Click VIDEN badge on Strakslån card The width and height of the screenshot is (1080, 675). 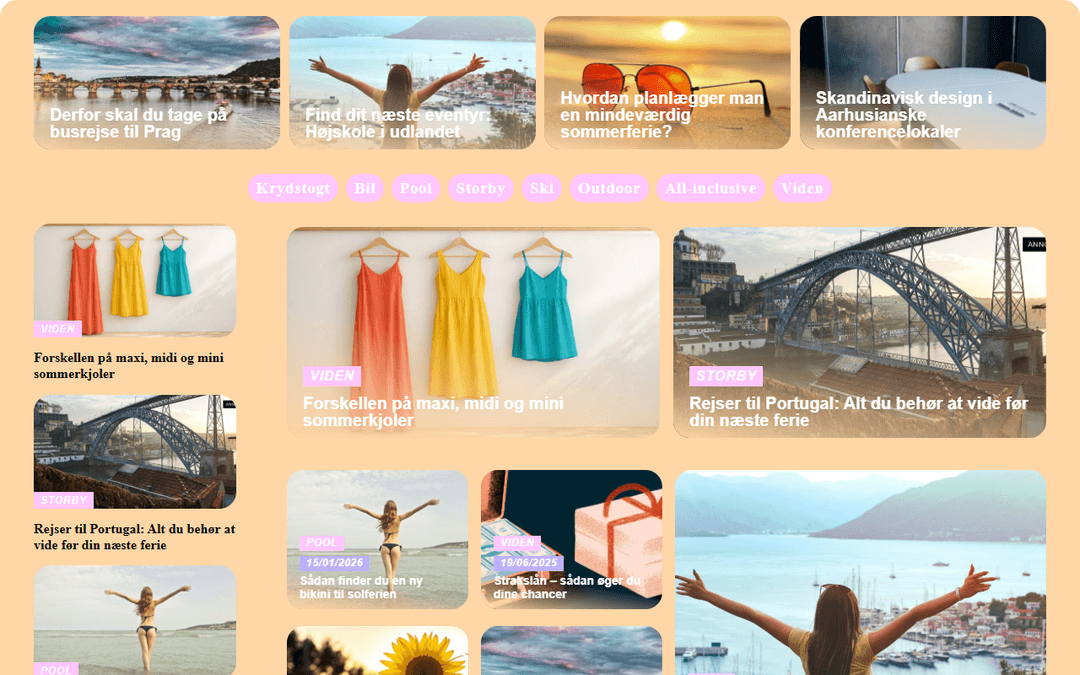517,542
